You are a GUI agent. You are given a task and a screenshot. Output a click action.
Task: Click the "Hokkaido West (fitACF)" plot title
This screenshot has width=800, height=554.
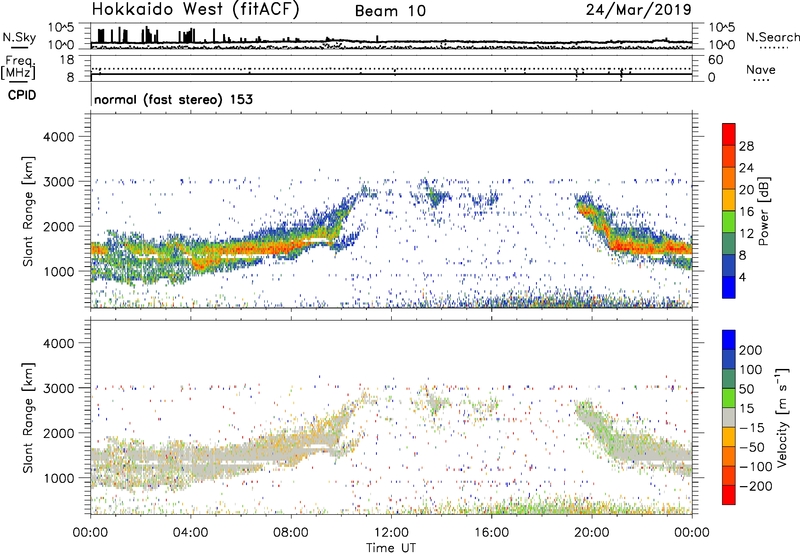(x=195, y=9)
